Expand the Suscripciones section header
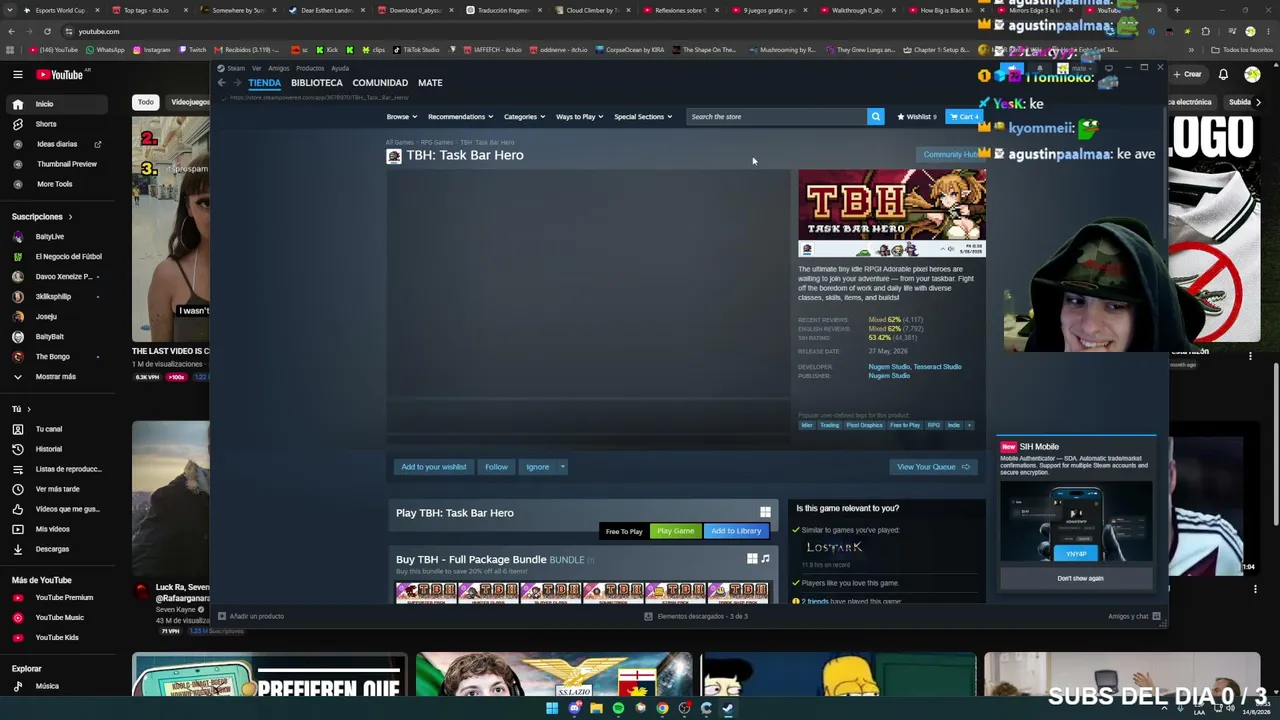 pos(42,217)
